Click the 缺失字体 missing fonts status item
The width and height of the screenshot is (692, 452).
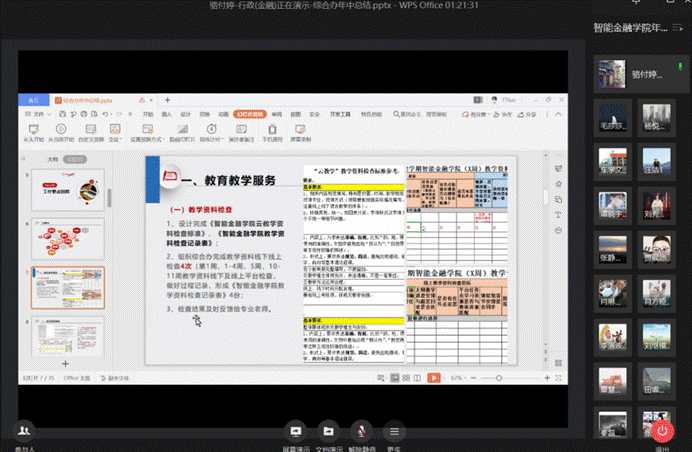114,378
